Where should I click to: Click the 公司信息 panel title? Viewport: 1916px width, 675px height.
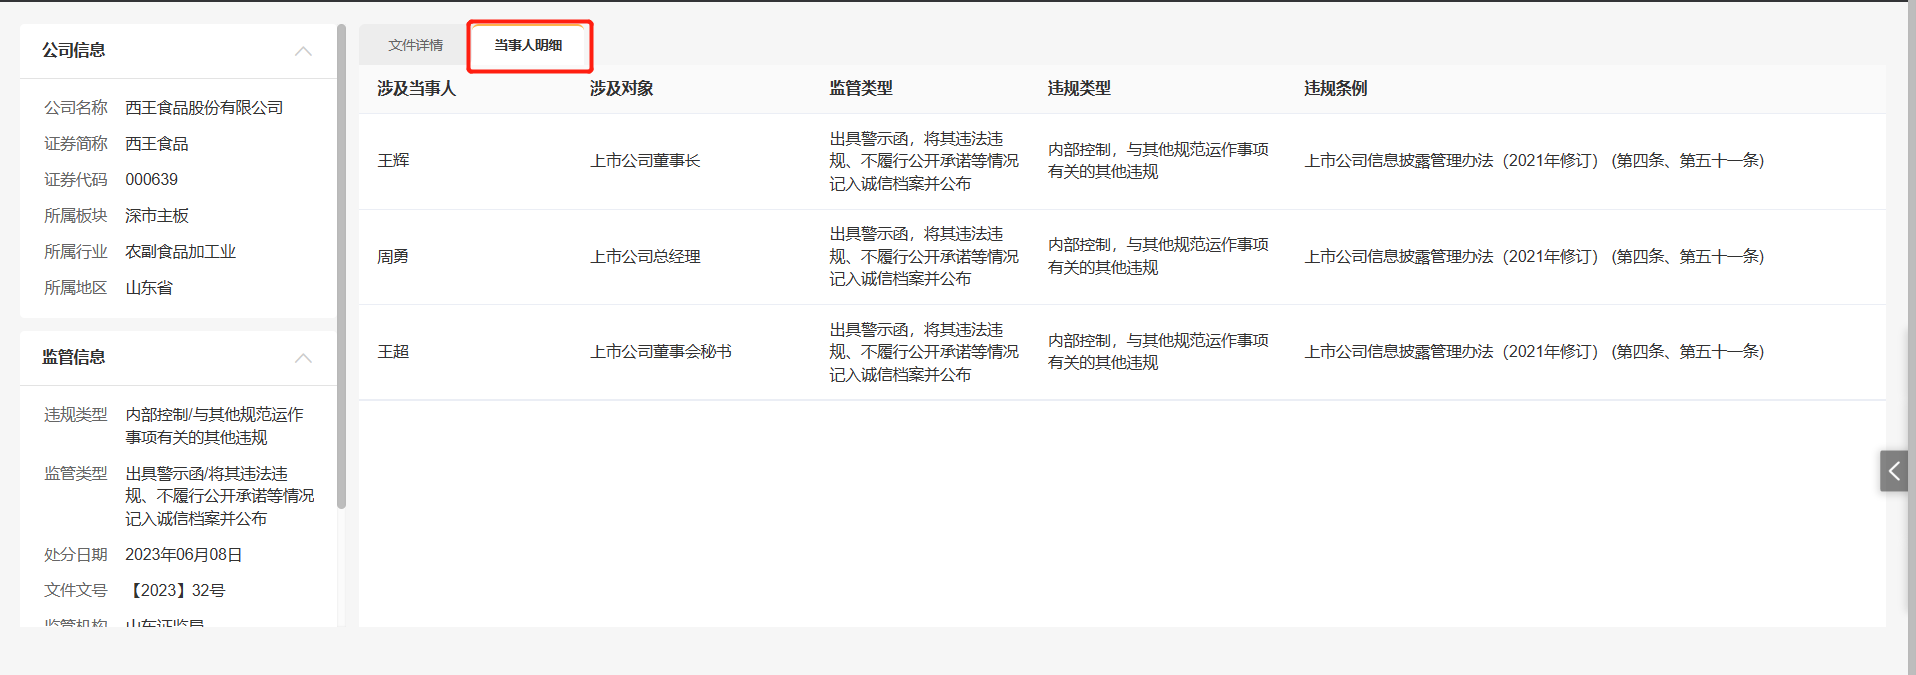74,50
